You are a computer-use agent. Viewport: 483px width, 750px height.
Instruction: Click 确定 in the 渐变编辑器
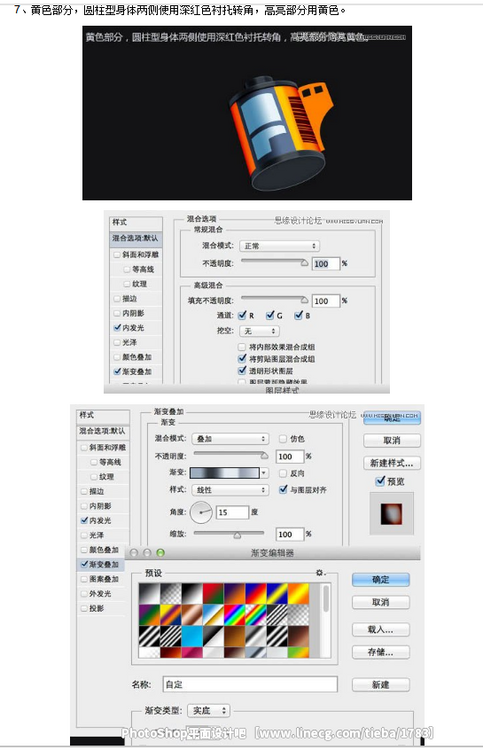click(x=381, y=580)
